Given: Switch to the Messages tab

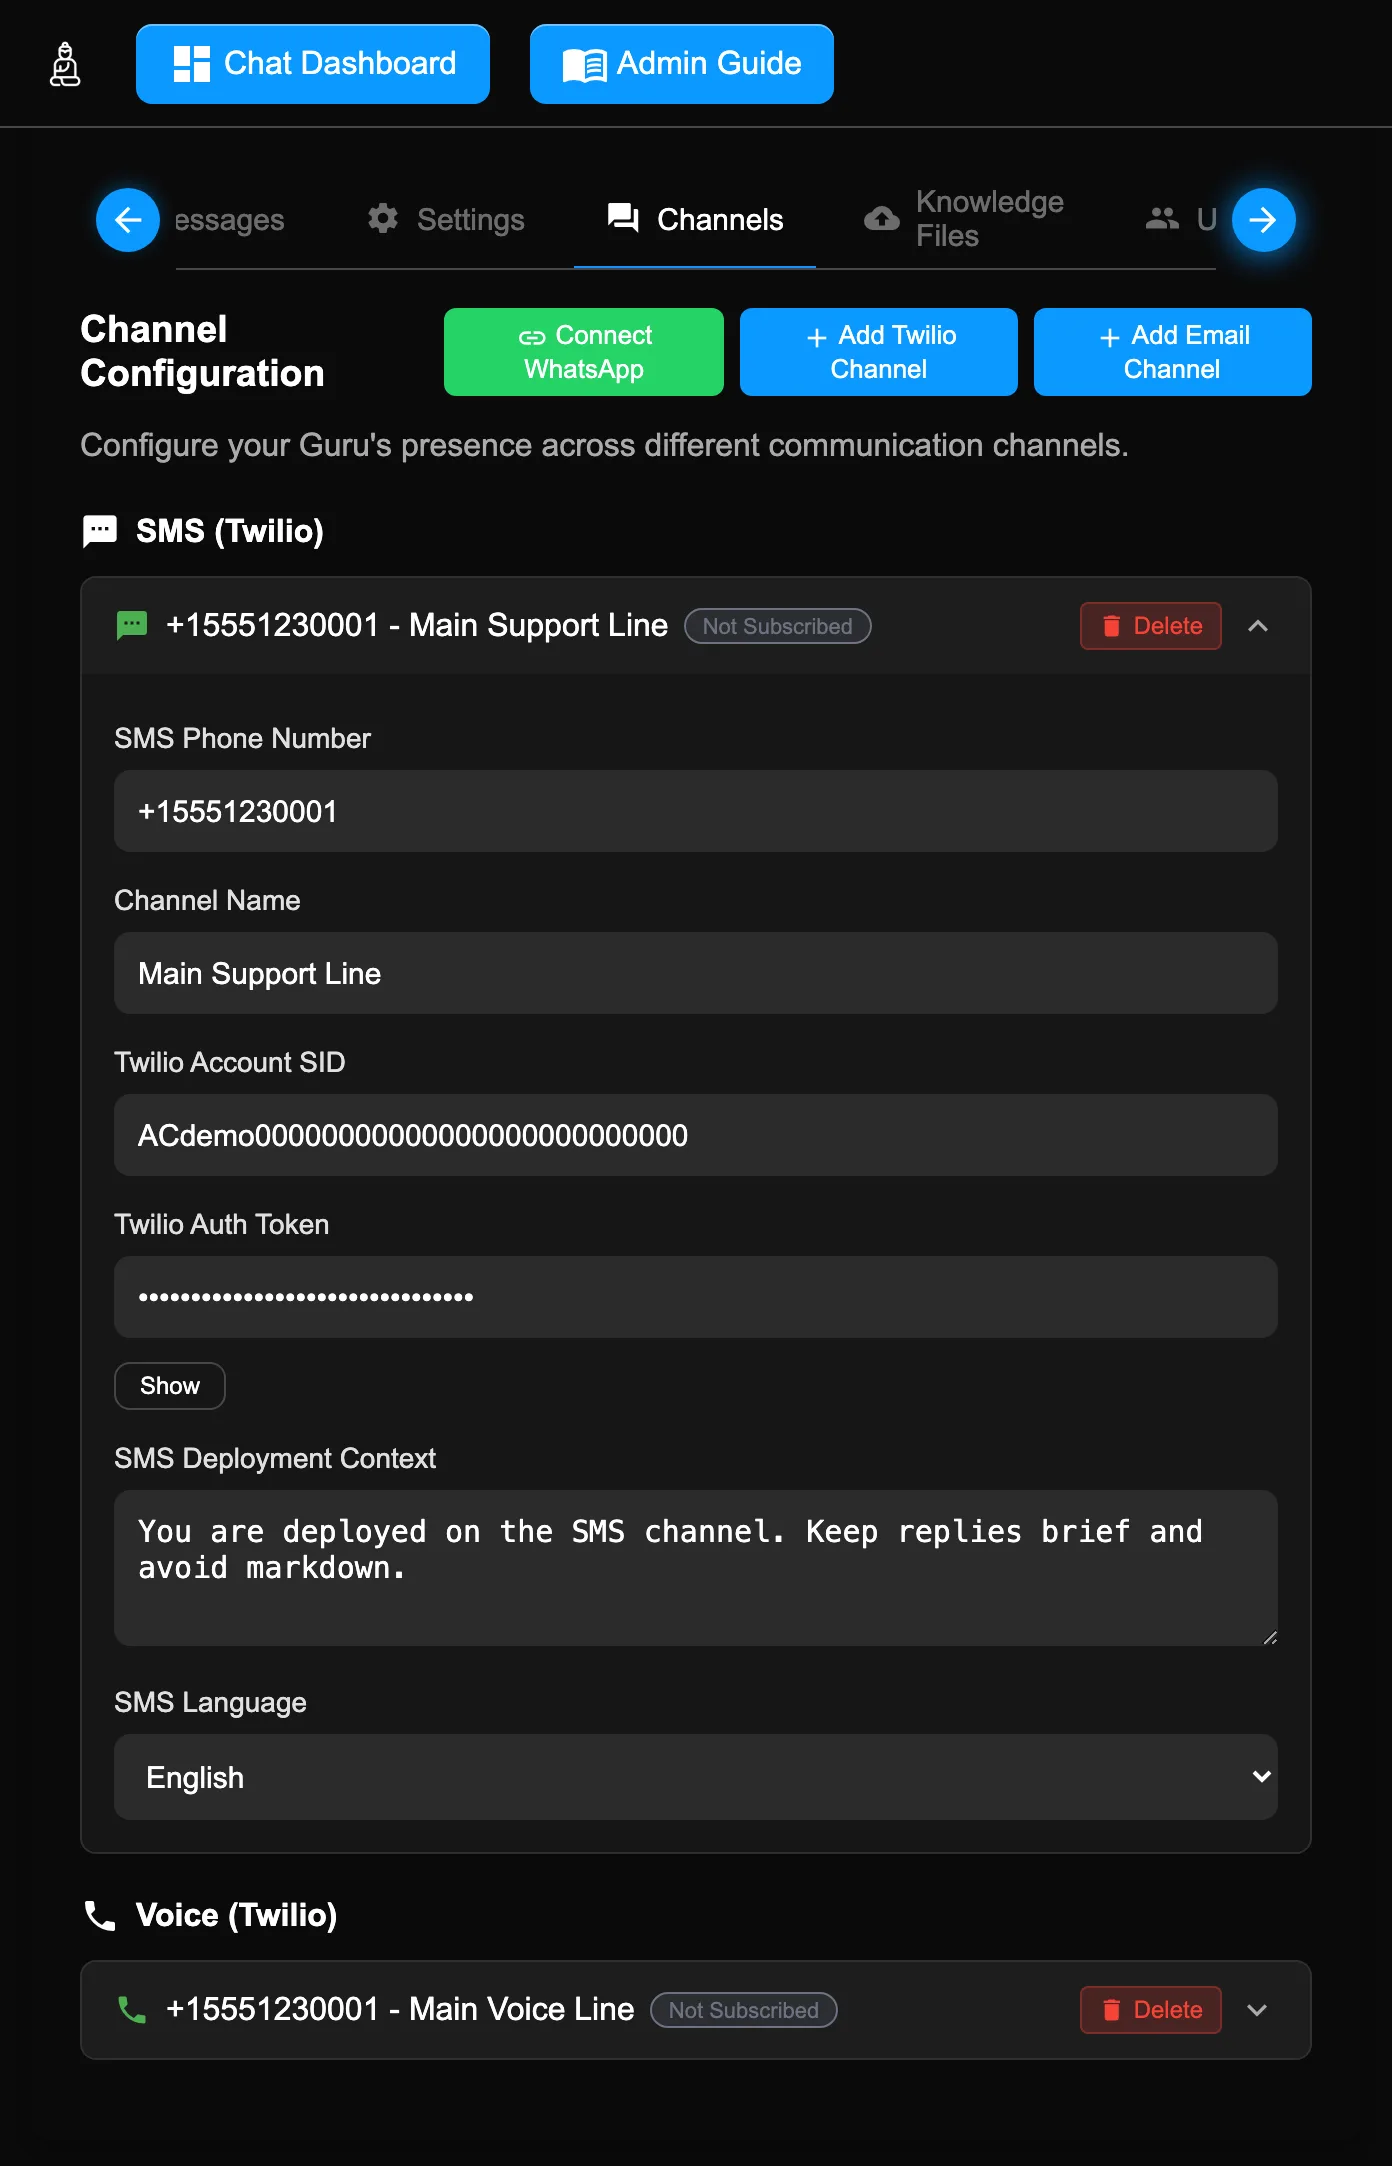Looking at the screenshot, I should click(229, 220).
